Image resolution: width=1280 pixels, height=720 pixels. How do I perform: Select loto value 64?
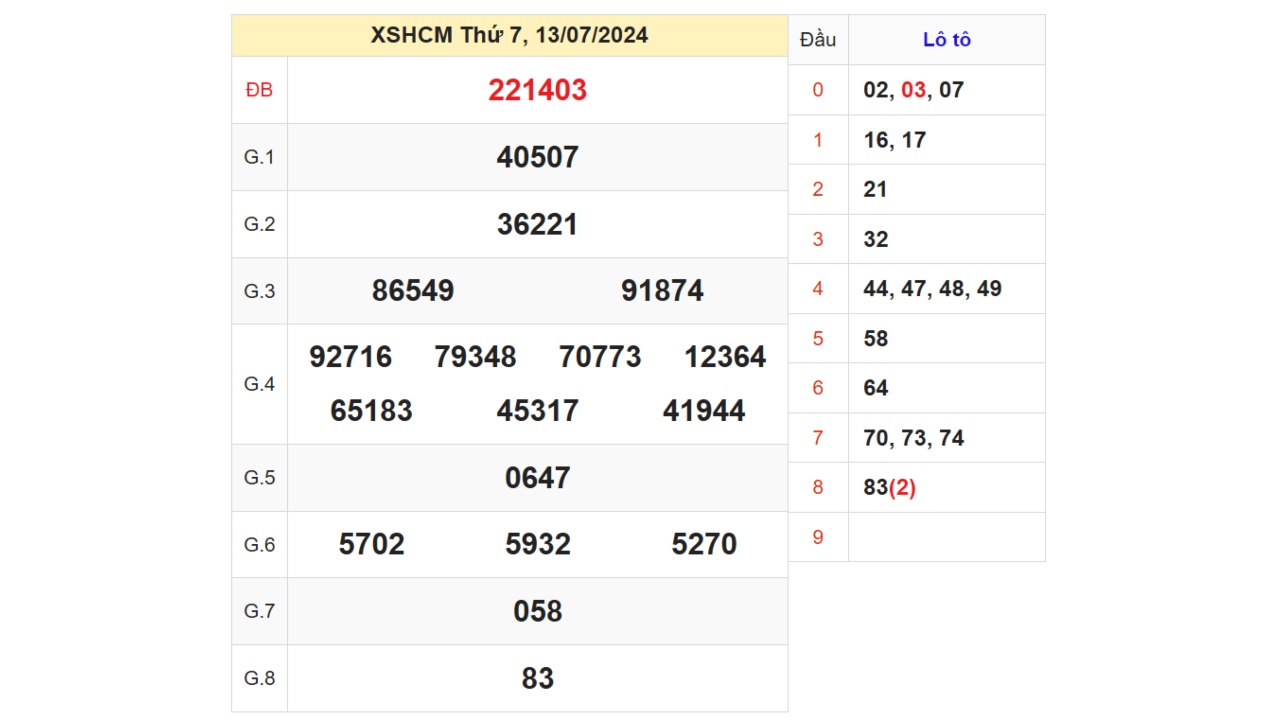click(x=875, y=388)
